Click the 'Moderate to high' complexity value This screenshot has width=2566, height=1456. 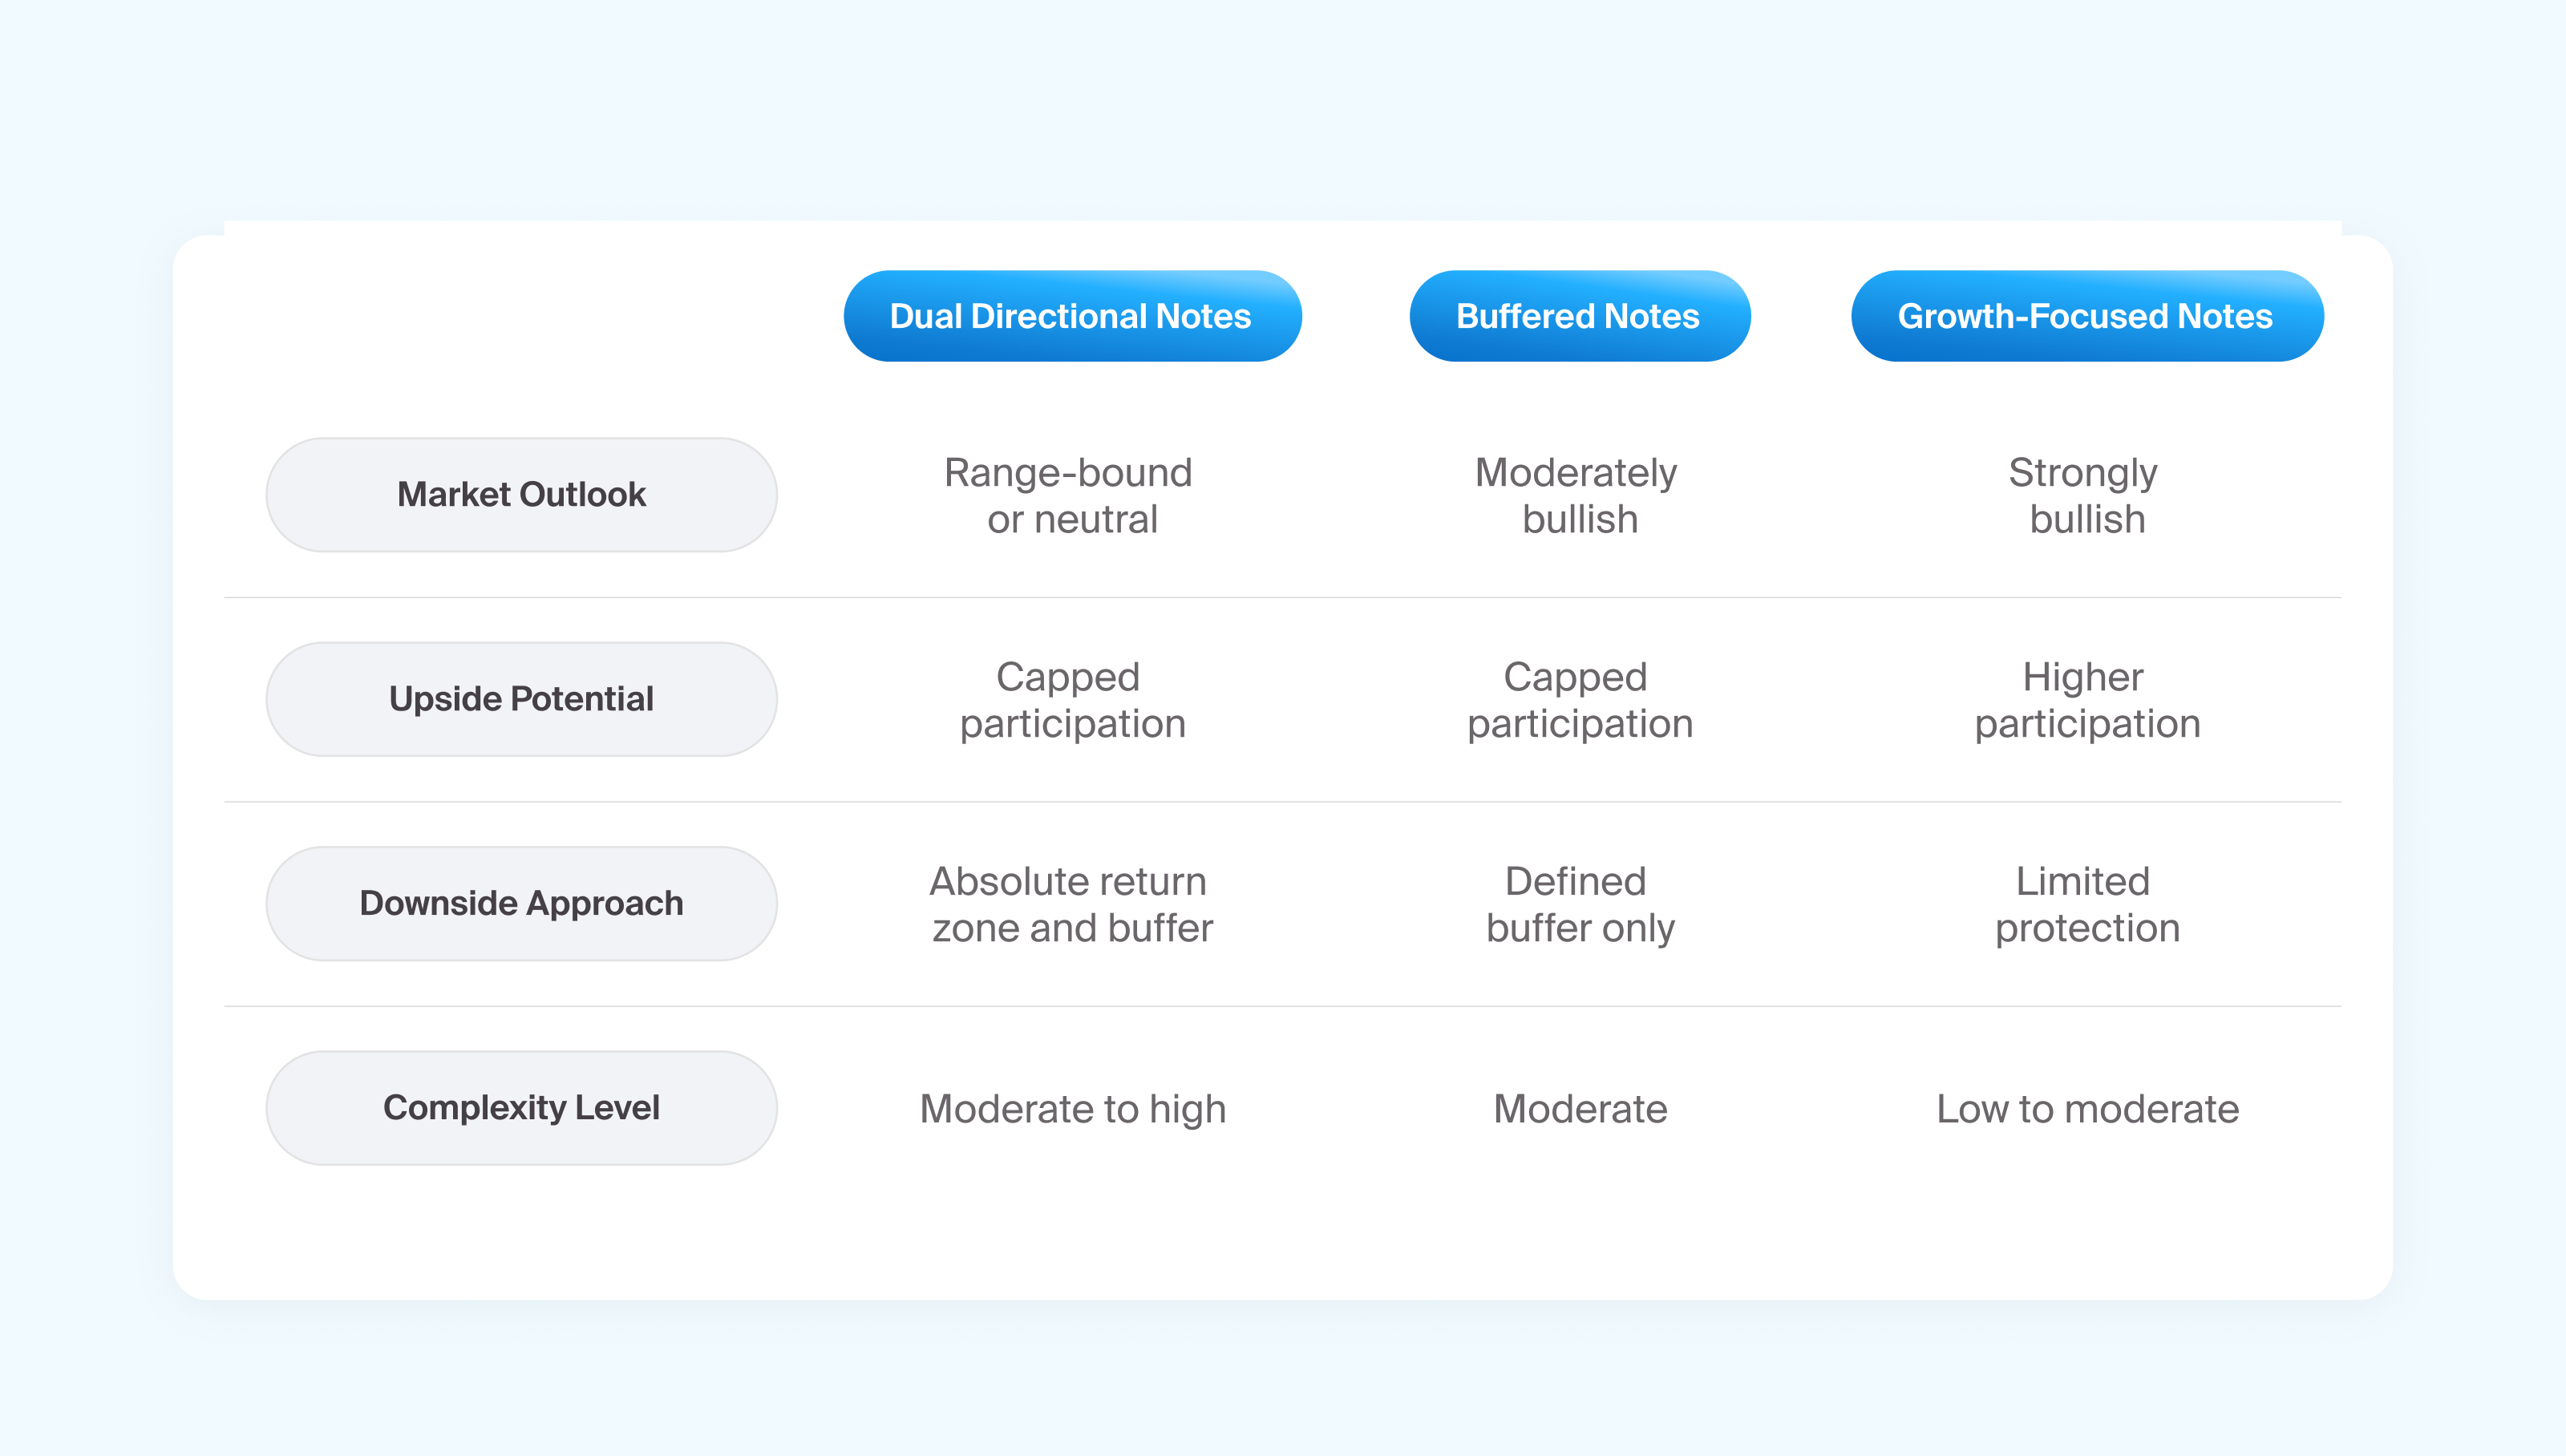point(1072,1109)
